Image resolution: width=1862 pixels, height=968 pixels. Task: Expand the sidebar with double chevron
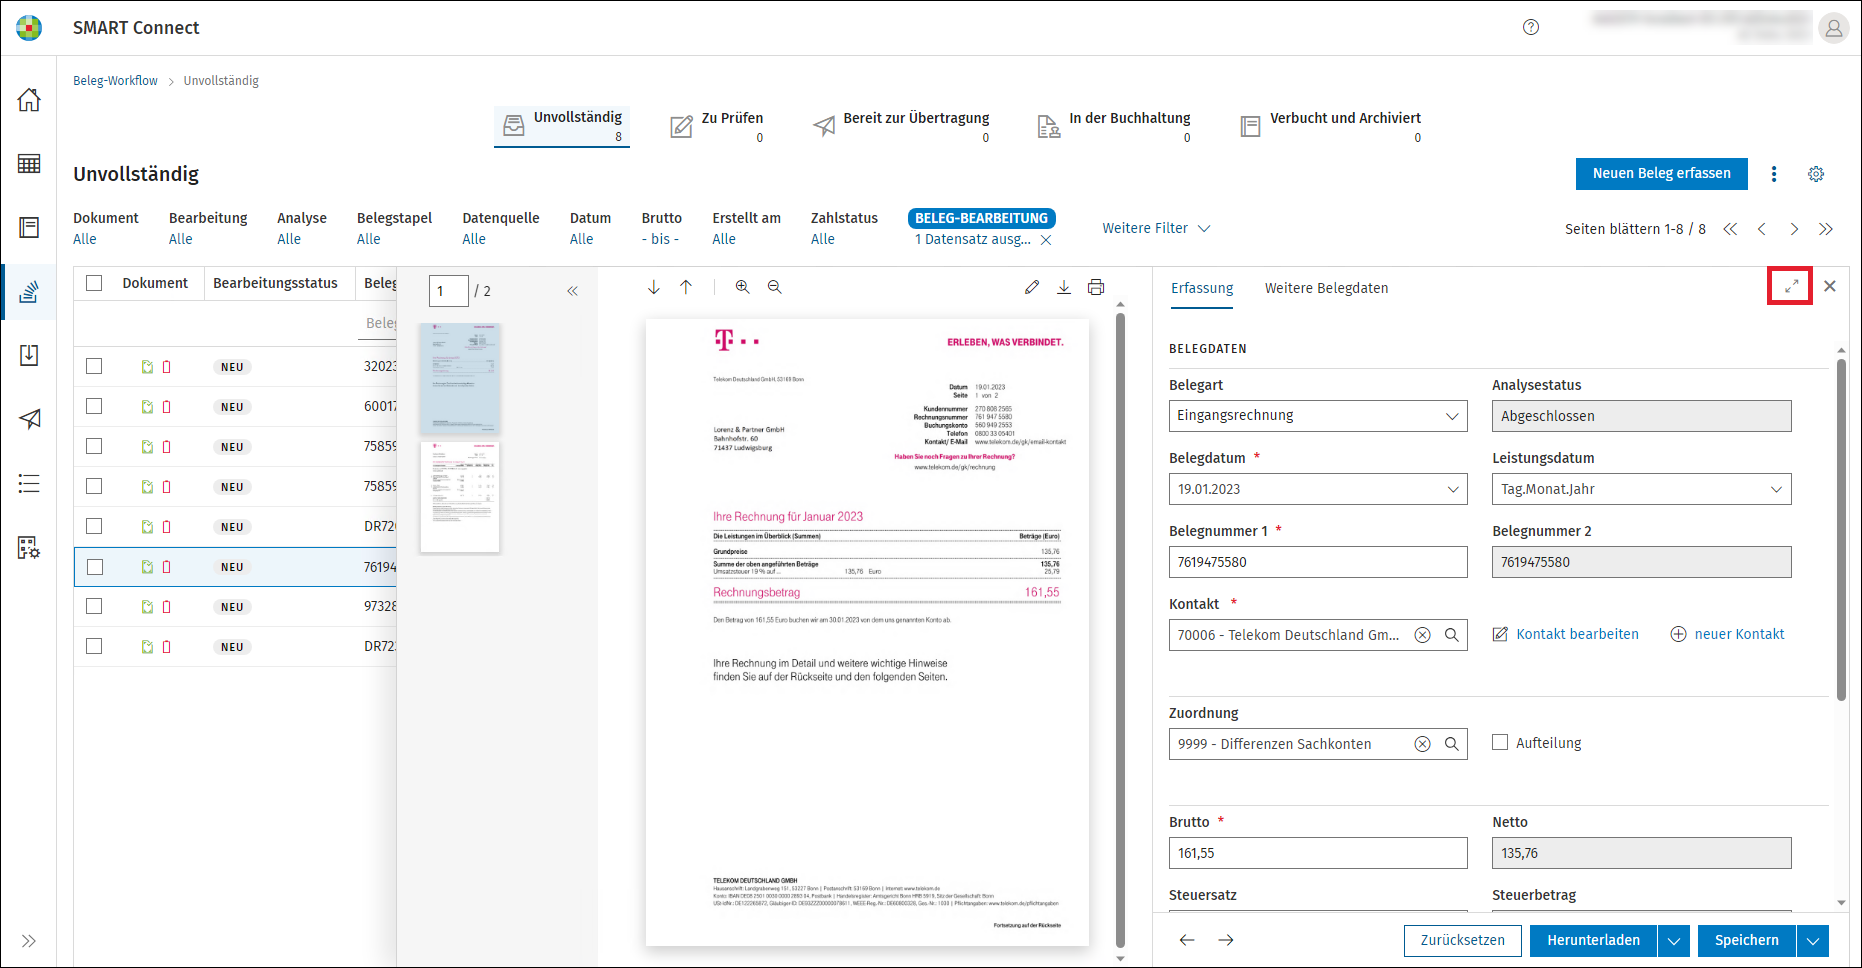tap(29, 941)
